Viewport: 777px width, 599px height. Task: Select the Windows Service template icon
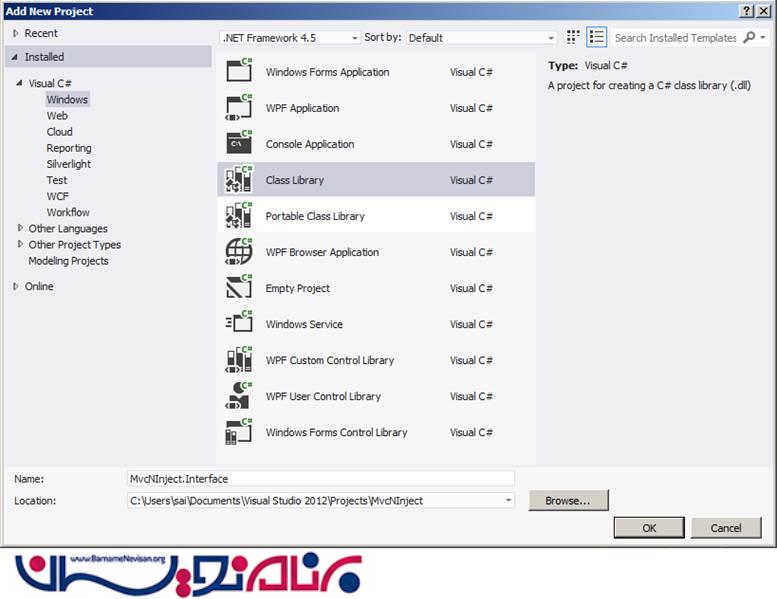click(239, 324)
